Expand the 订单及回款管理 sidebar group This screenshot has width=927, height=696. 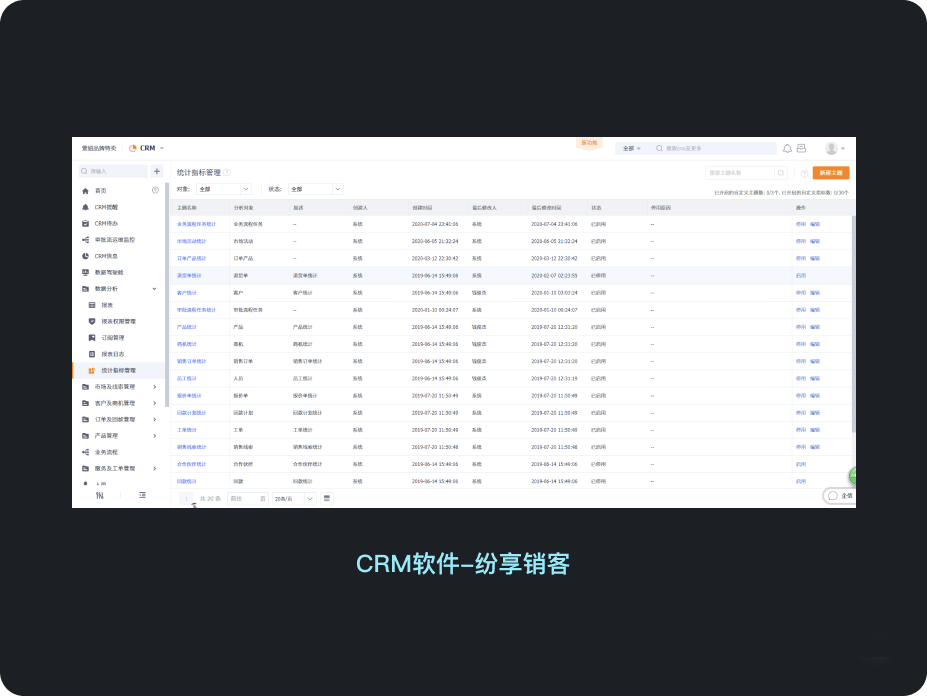(155, 420)
